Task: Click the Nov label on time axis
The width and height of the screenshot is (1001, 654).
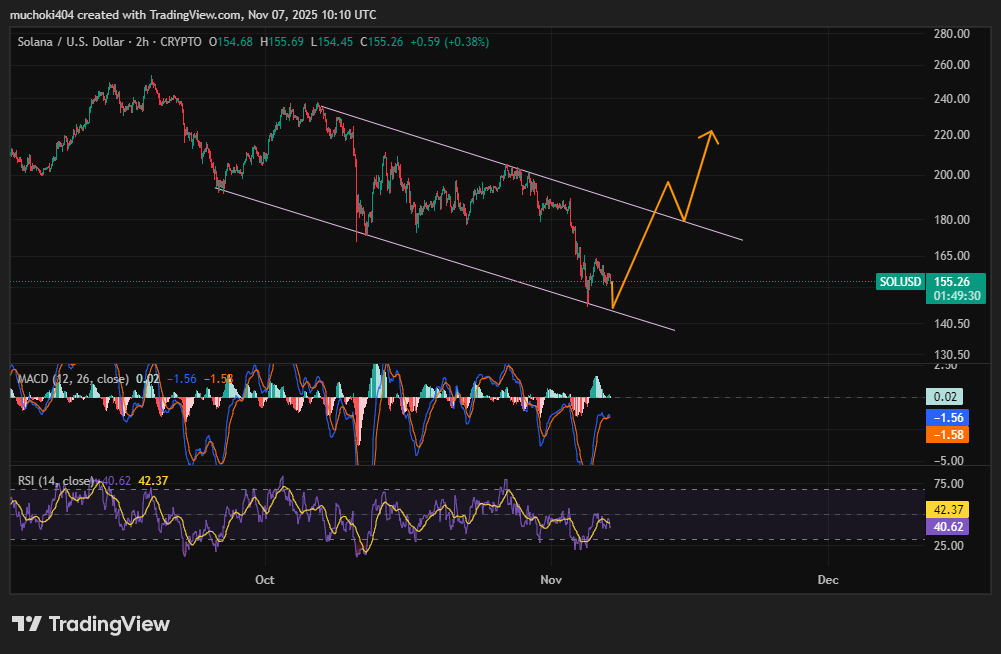Action: [550, 580]
